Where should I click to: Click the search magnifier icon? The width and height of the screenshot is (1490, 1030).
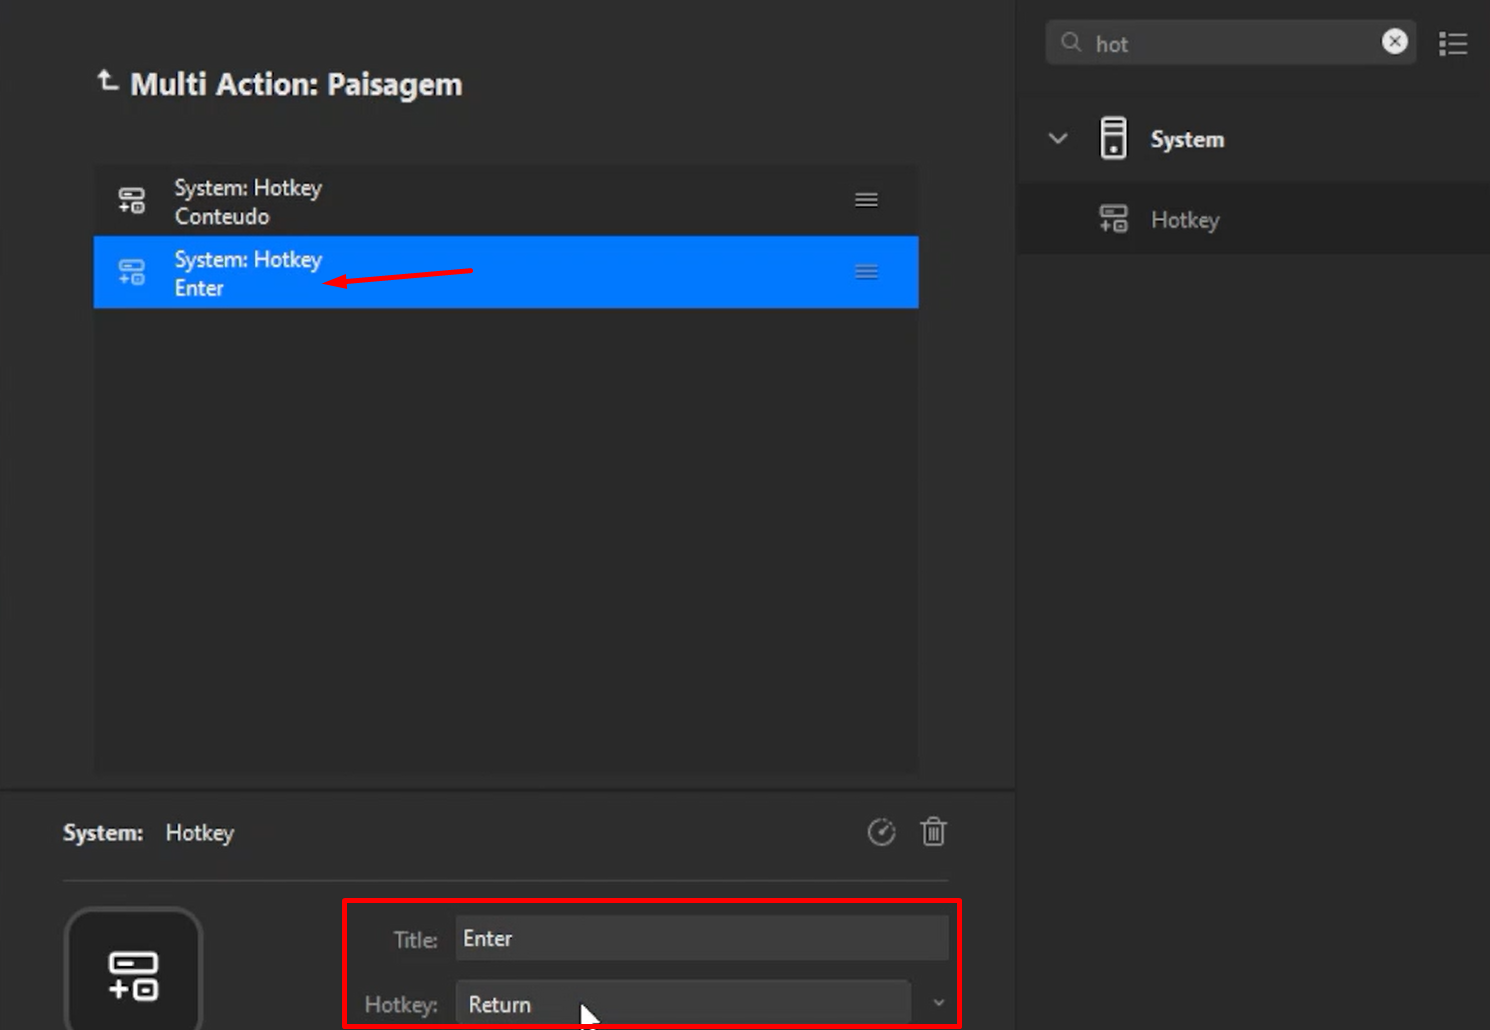click(1071, 42)
